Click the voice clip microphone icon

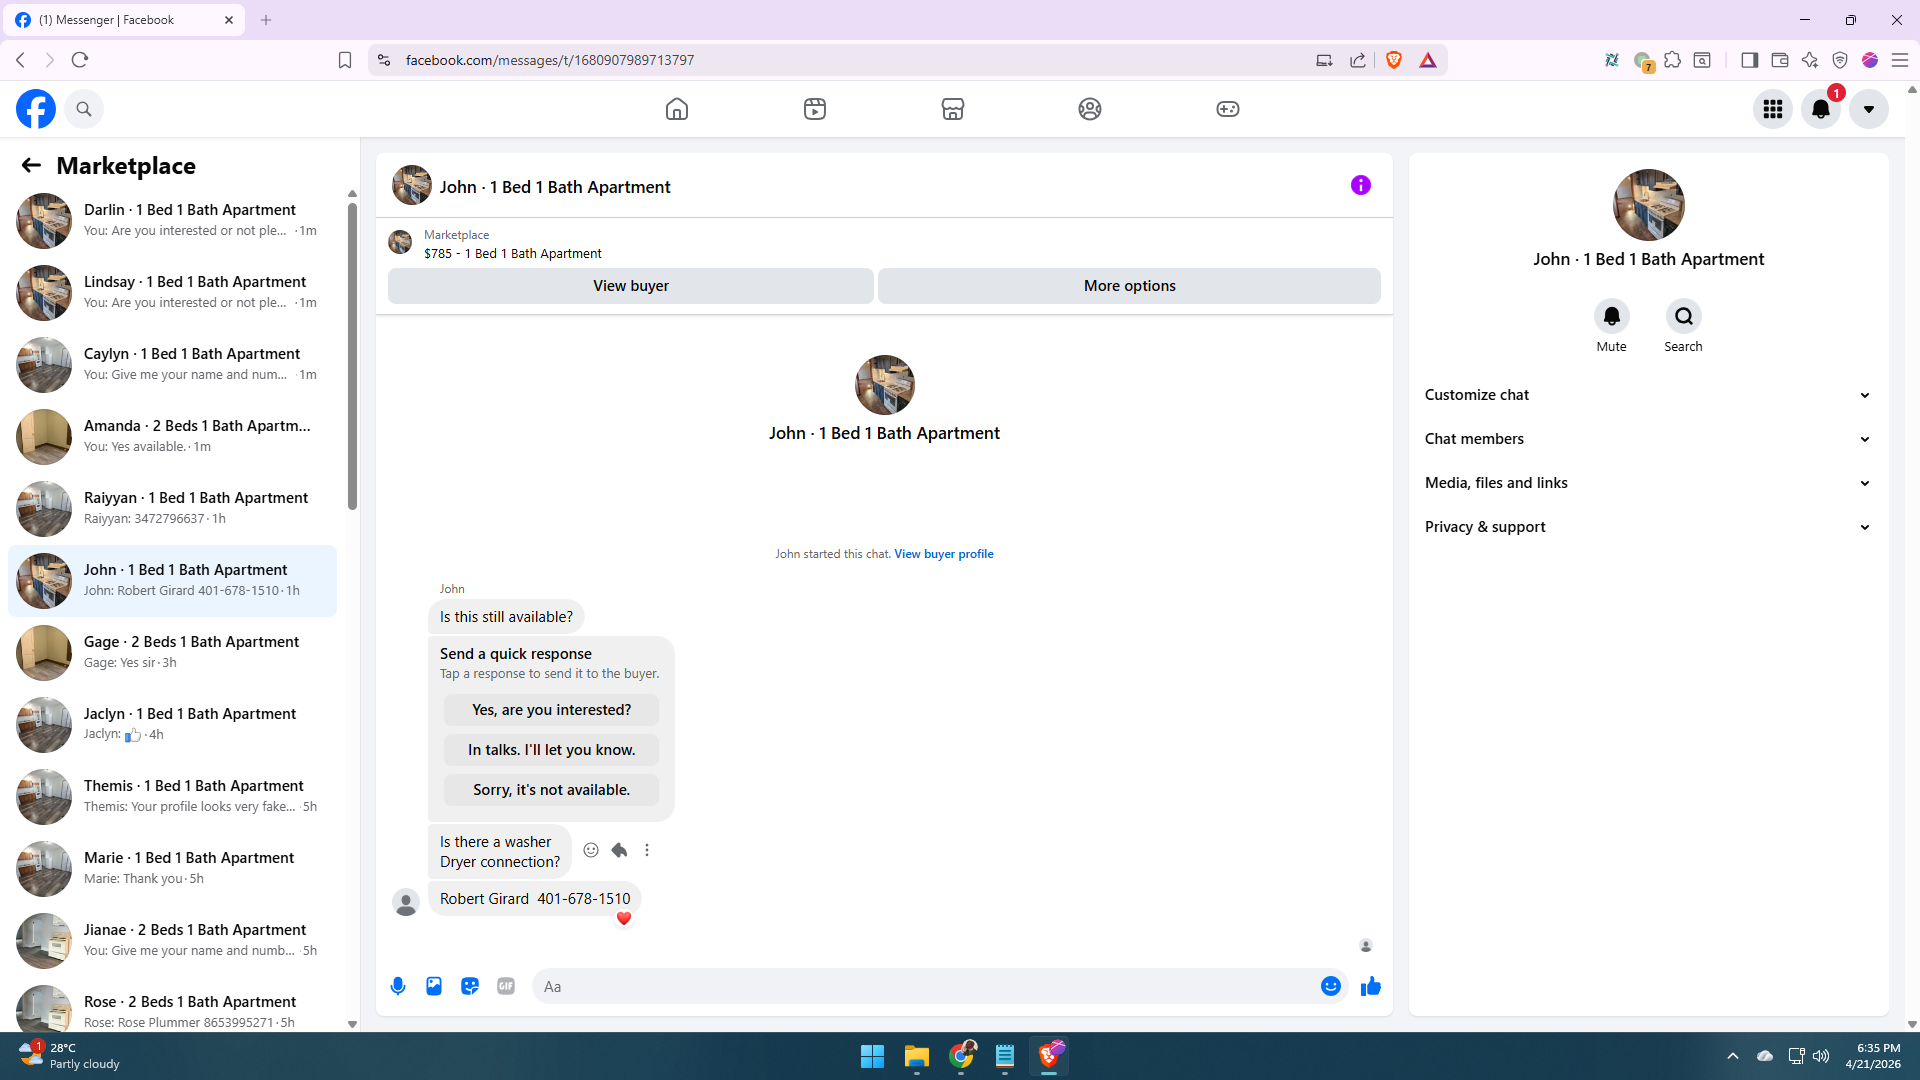[398, 986]
